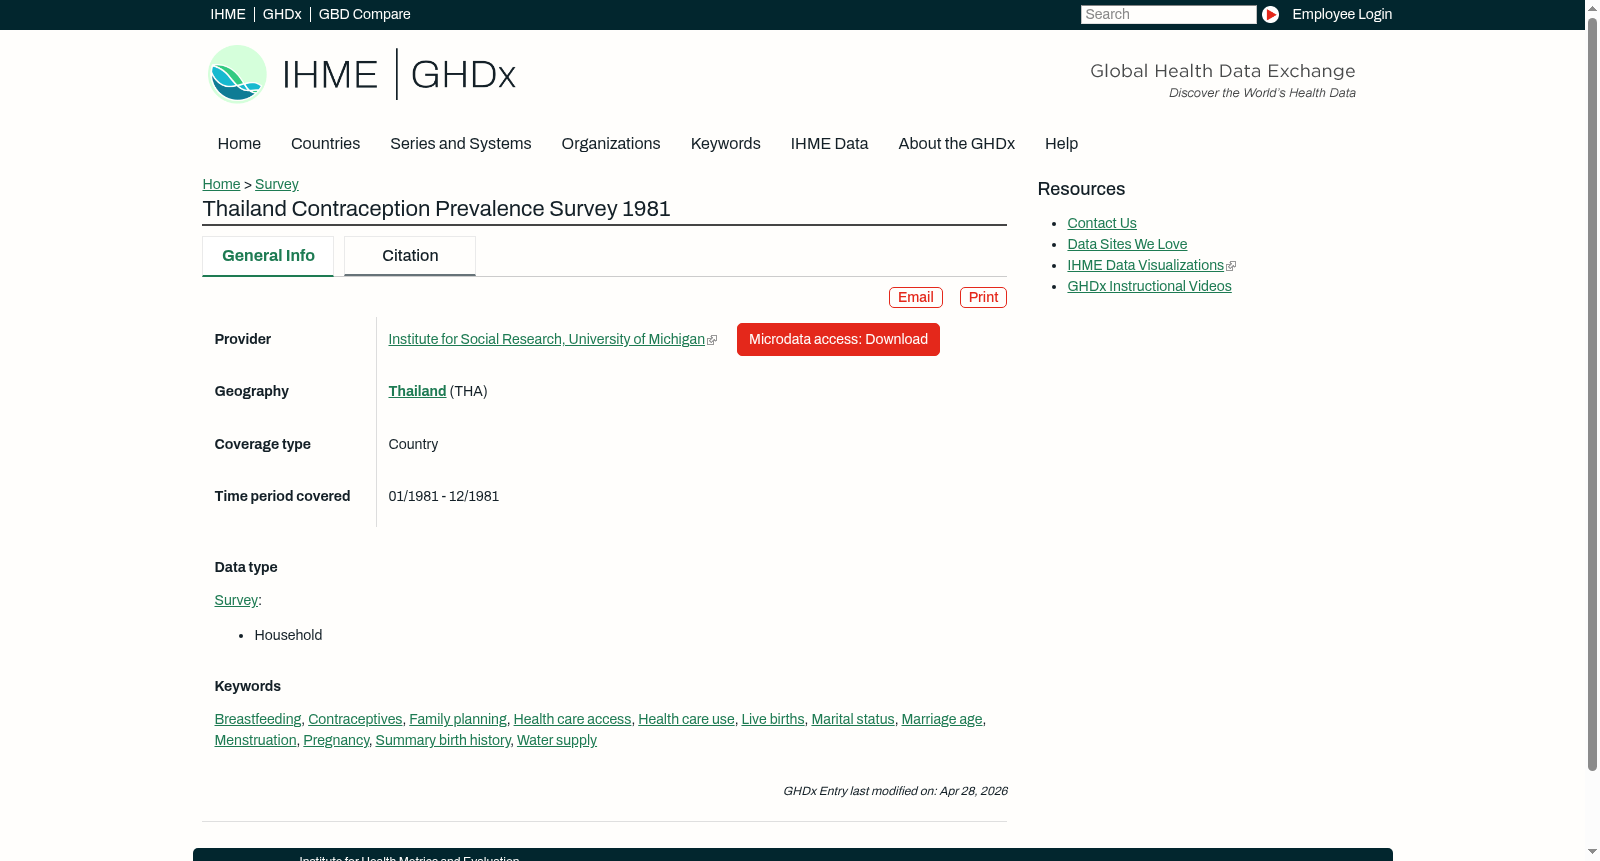The height and width of the screenshot is (861, 1600).
Task: Open Pregnancy keyword link
Action: 336,740
